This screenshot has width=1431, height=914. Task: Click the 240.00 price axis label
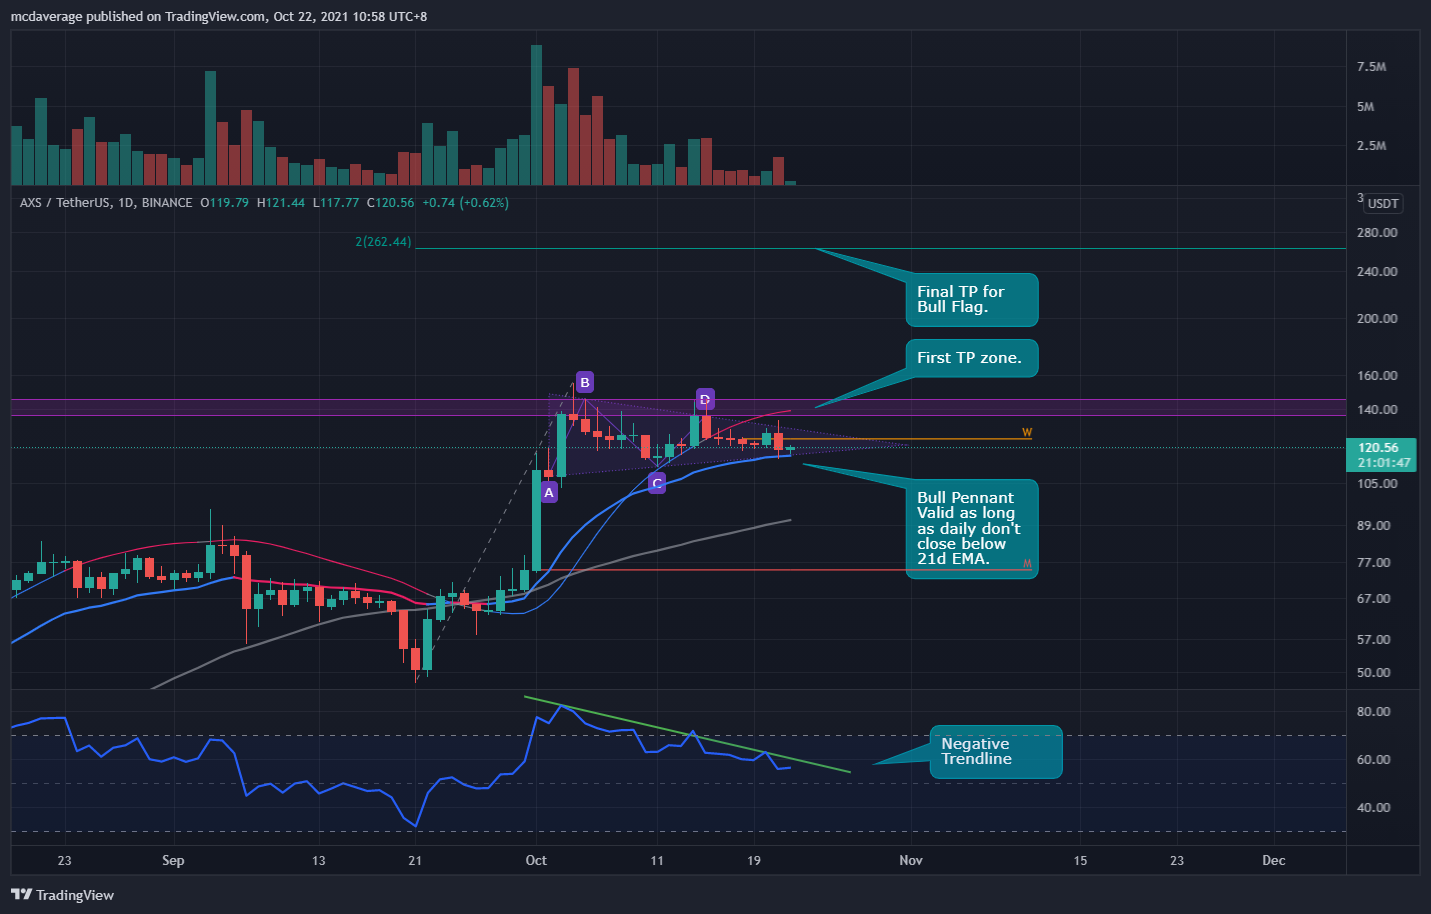click(x=1377, y=271)
